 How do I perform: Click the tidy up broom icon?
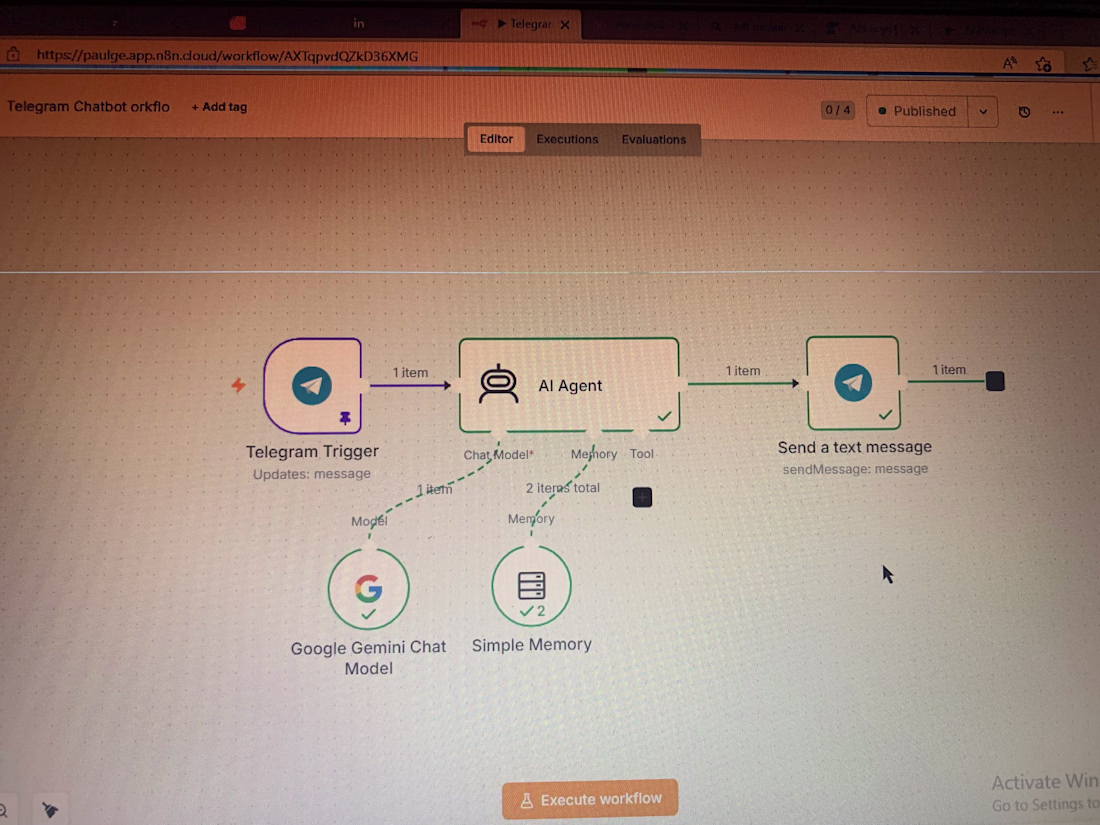pos(50,810)
